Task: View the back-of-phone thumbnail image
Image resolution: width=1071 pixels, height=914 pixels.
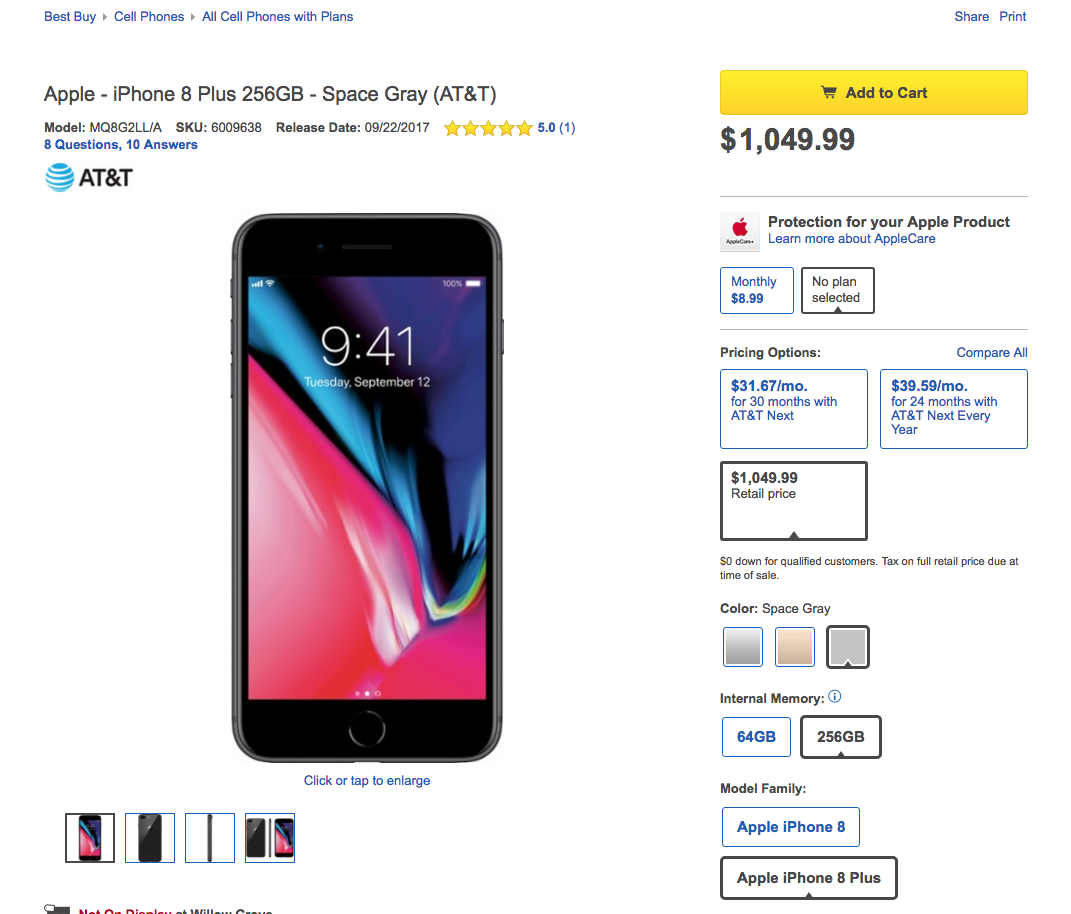Action: coord(150,837)
